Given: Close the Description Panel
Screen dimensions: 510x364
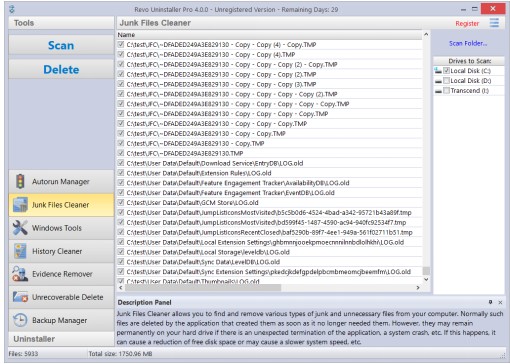Looking at the screenshot, I should 500,302.
